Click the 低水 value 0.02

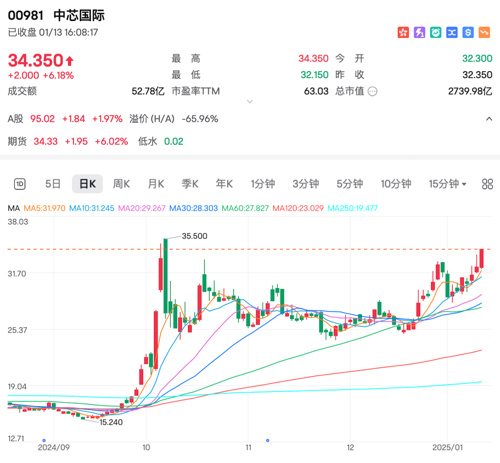[174, 142]
